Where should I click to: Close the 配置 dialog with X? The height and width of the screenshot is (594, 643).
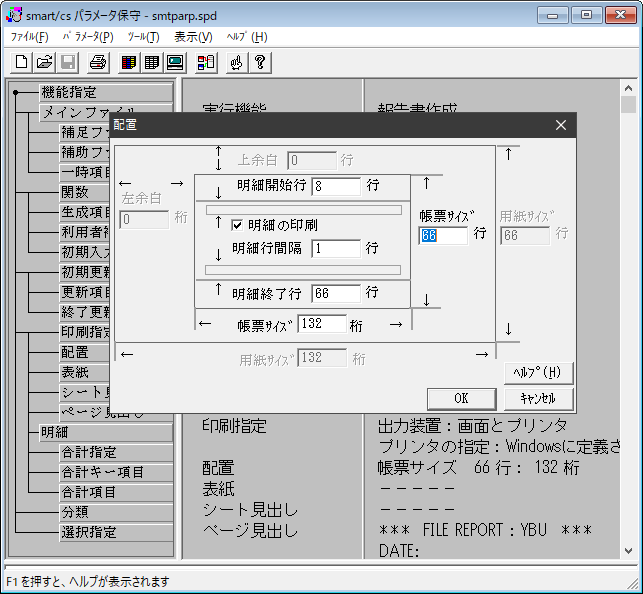(x=561, y=125)
